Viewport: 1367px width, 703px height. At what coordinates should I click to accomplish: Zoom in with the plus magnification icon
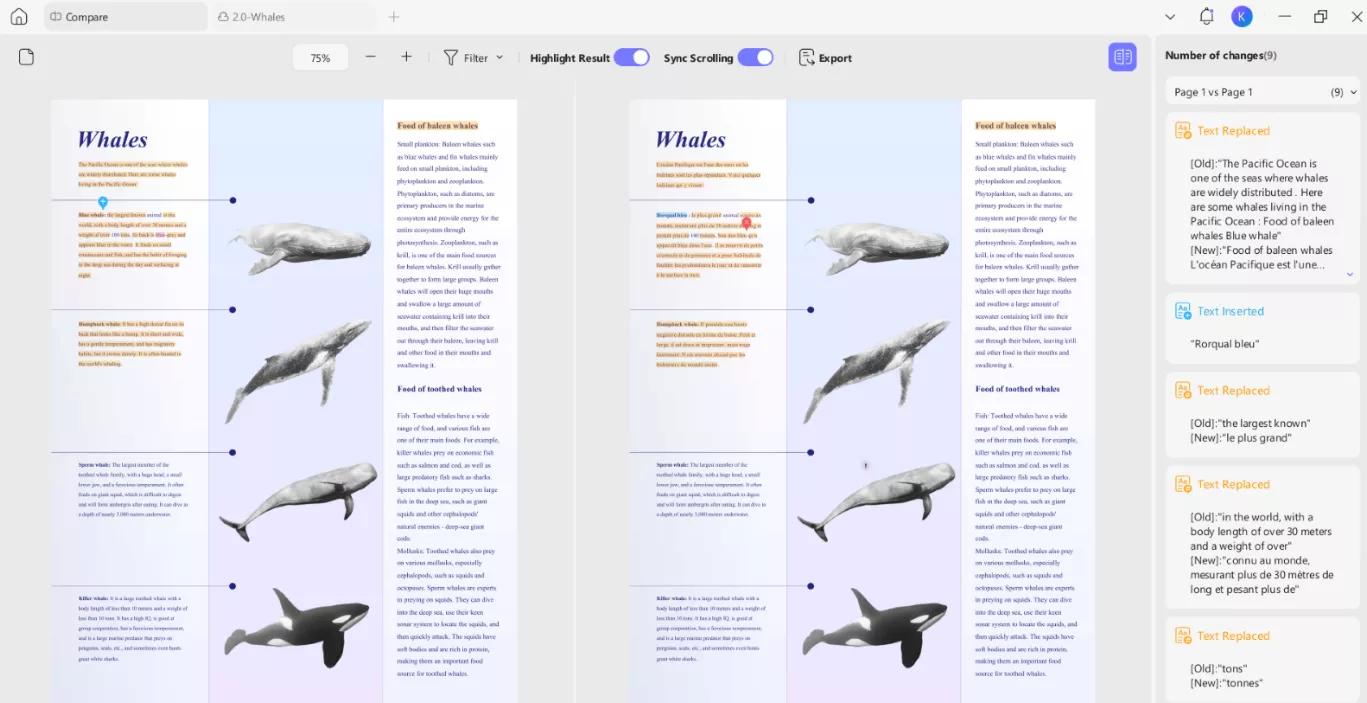(406, 57)
